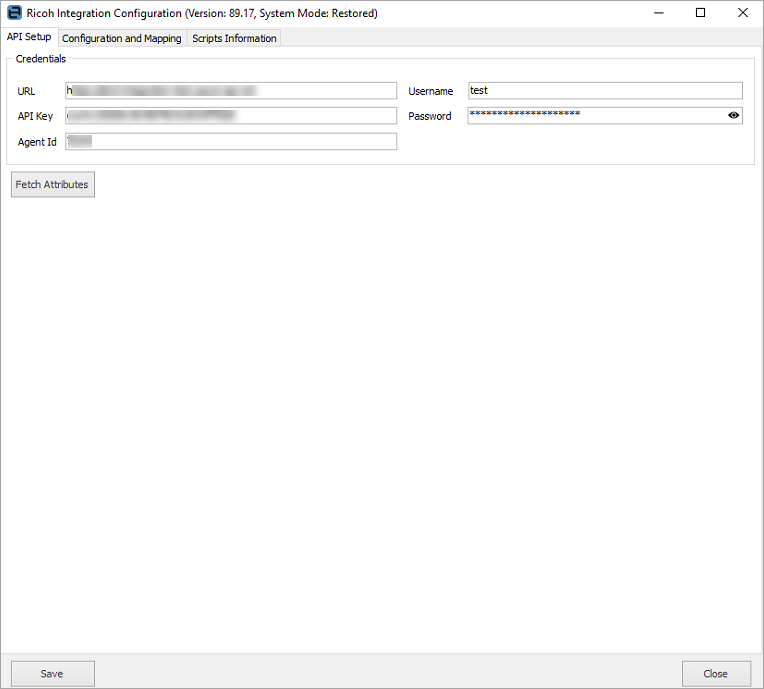Viewport: 764px width, 689px height.
Task: Click the Password label
Action: tap(430, 116)
